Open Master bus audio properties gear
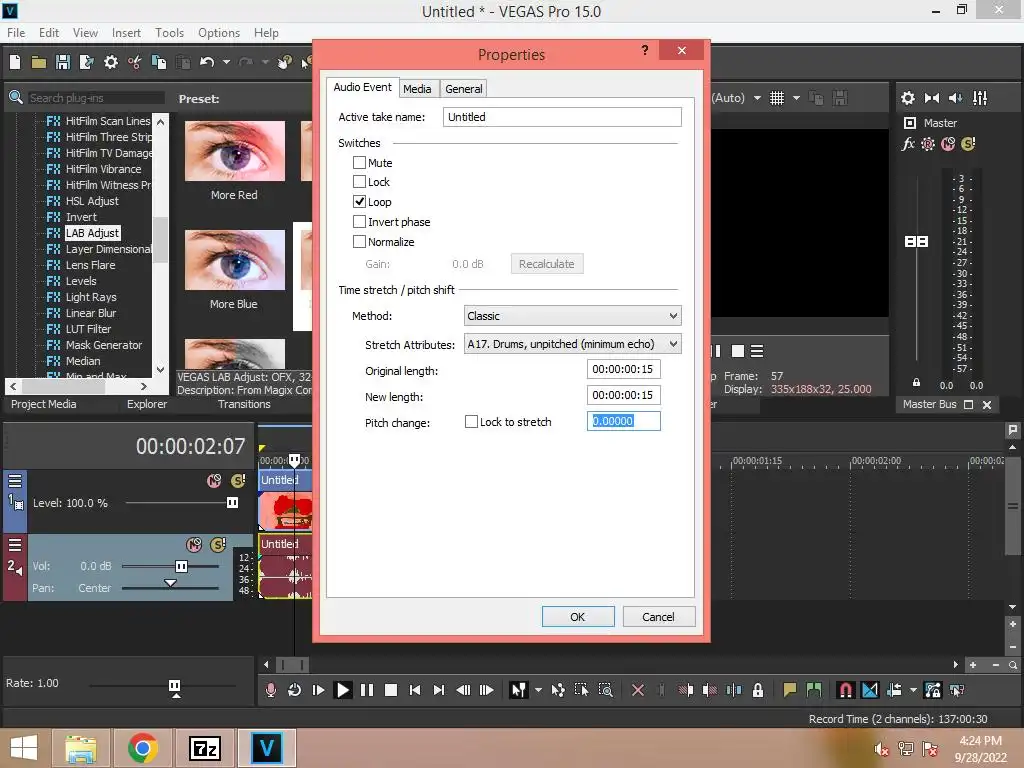The width and height of the screenshot is (1024, 768). (x=908, y=98)
